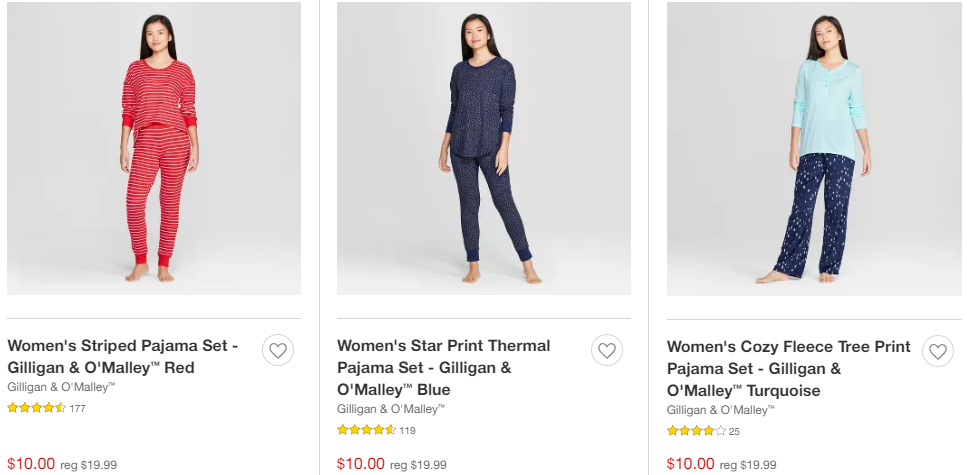Click brand link under the Striped Pajama Set
Viewport: 967px width, 475px height.
(x=61, y=386)
